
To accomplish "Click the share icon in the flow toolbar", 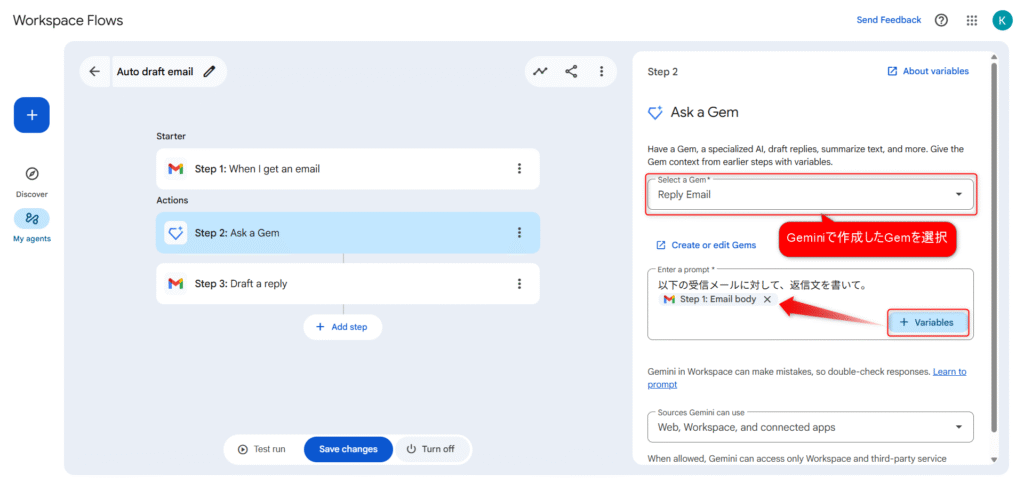I will [x=571, y=71].
